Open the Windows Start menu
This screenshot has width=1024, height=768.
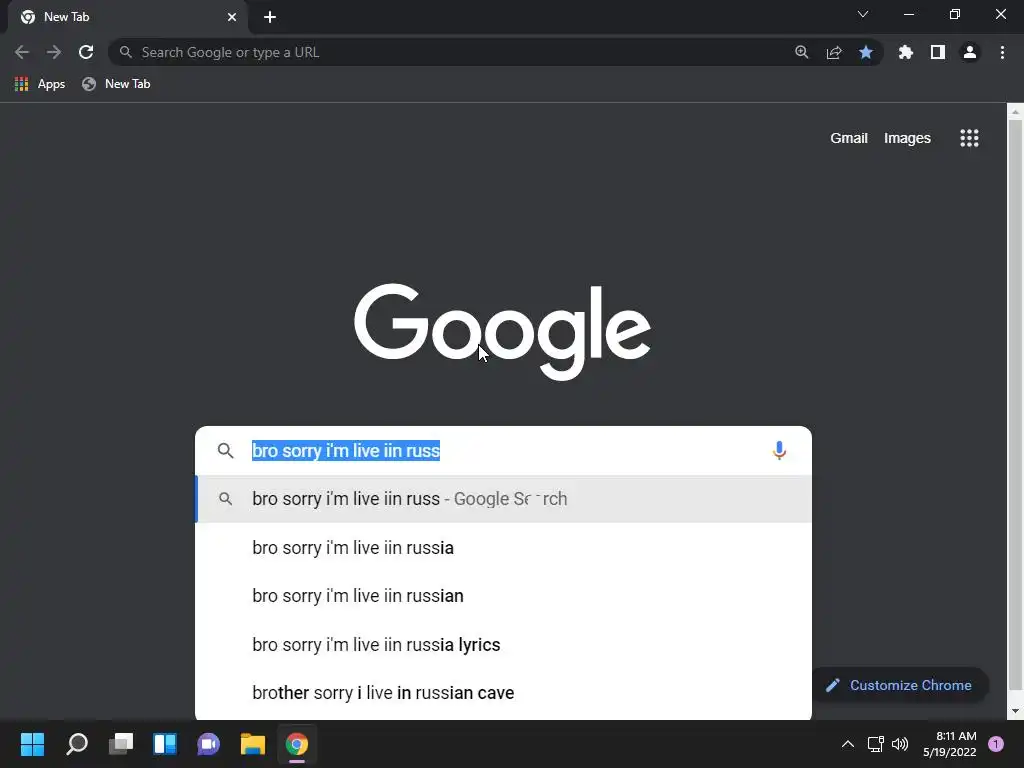click(x=33, y=744)
